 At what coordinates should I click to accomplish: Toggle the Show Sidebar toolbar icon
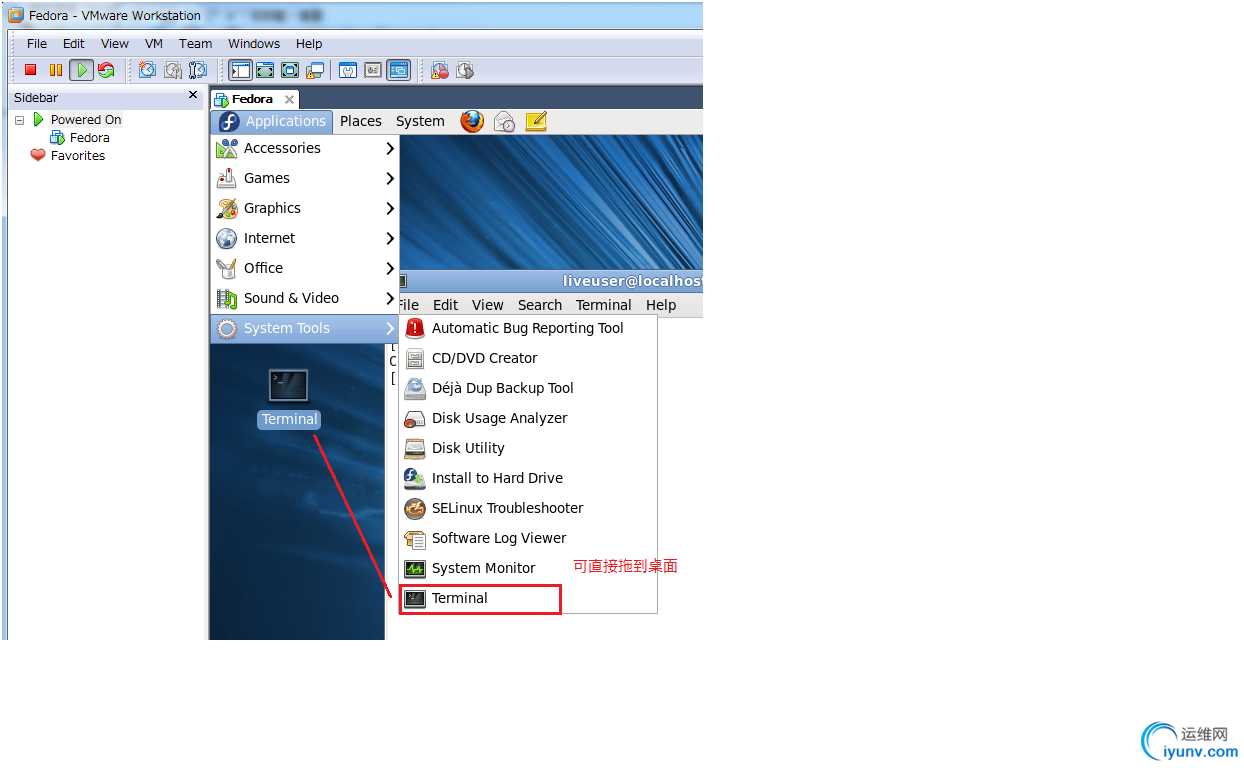click(x=240, y=70)
